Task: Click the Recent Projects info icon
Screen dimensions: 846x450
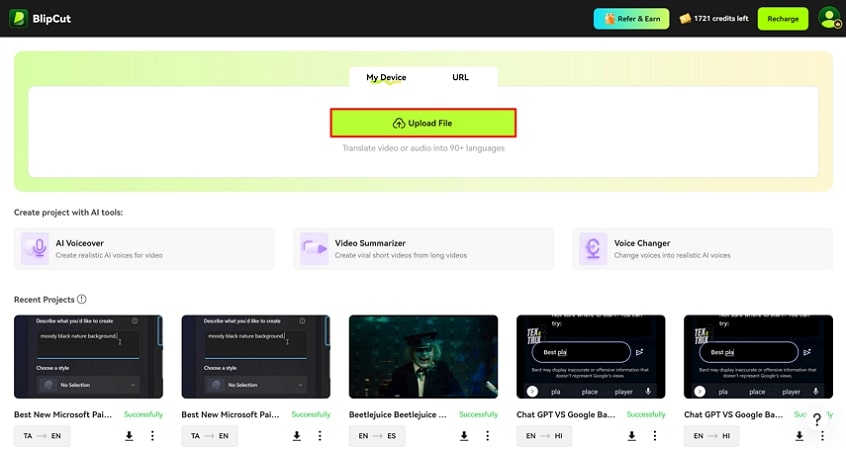Action: (82, 299)
